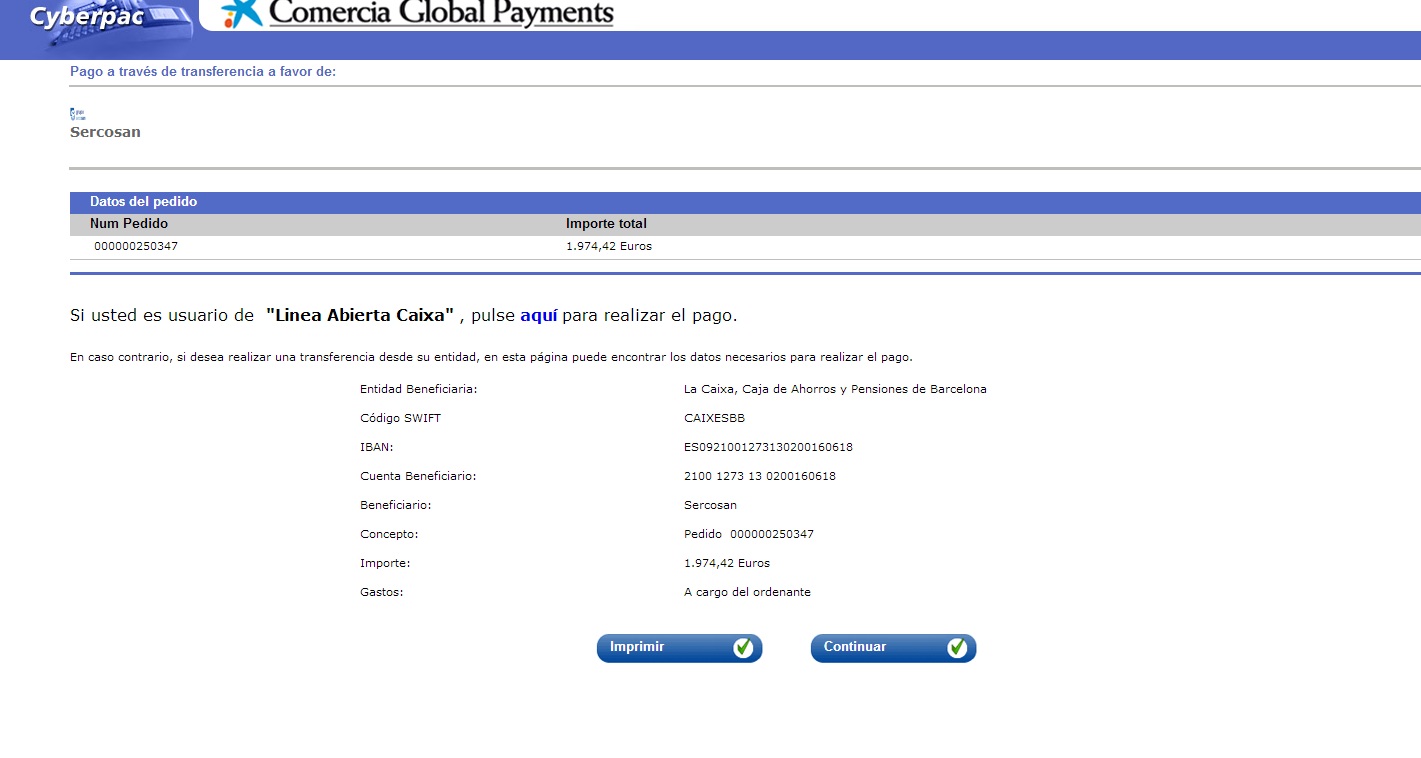Select 1.974,42 Euros under Importe total

pos(609,246)
